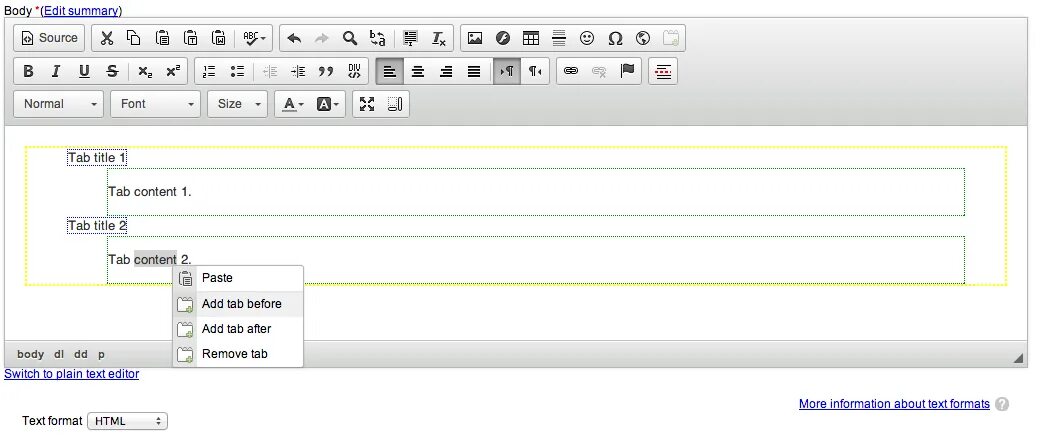
Task: Insert a horizontal line
Action: tap(559, 38)
